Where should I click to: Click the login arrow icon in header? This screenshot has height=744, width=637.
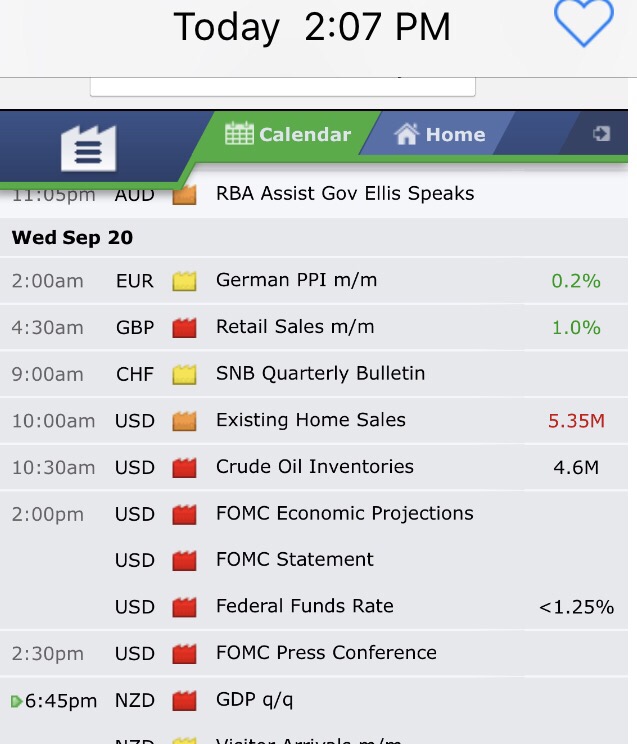[x=601, y=133]
